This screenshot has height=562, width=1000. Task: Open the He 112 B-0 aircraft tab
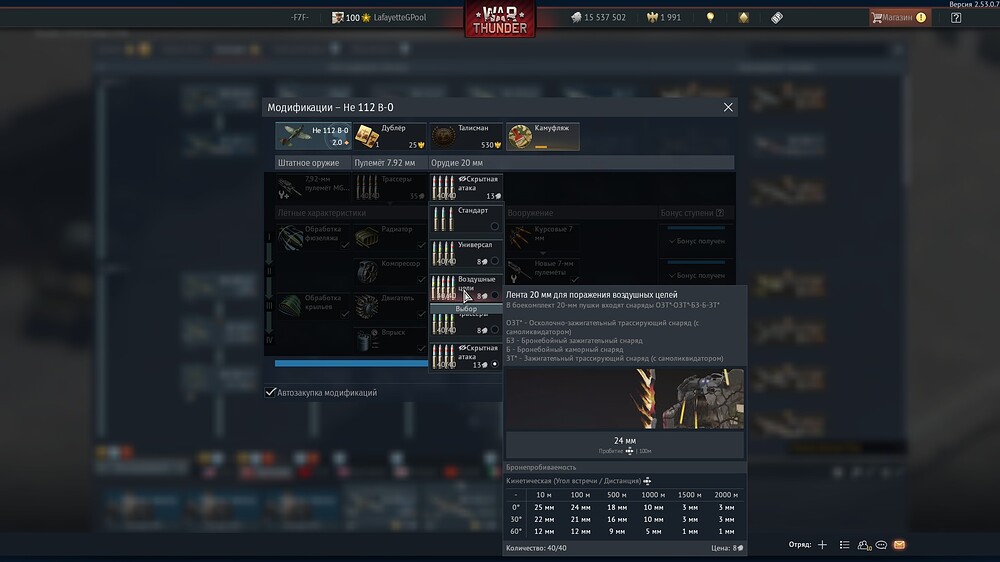(x=314, y=136)
